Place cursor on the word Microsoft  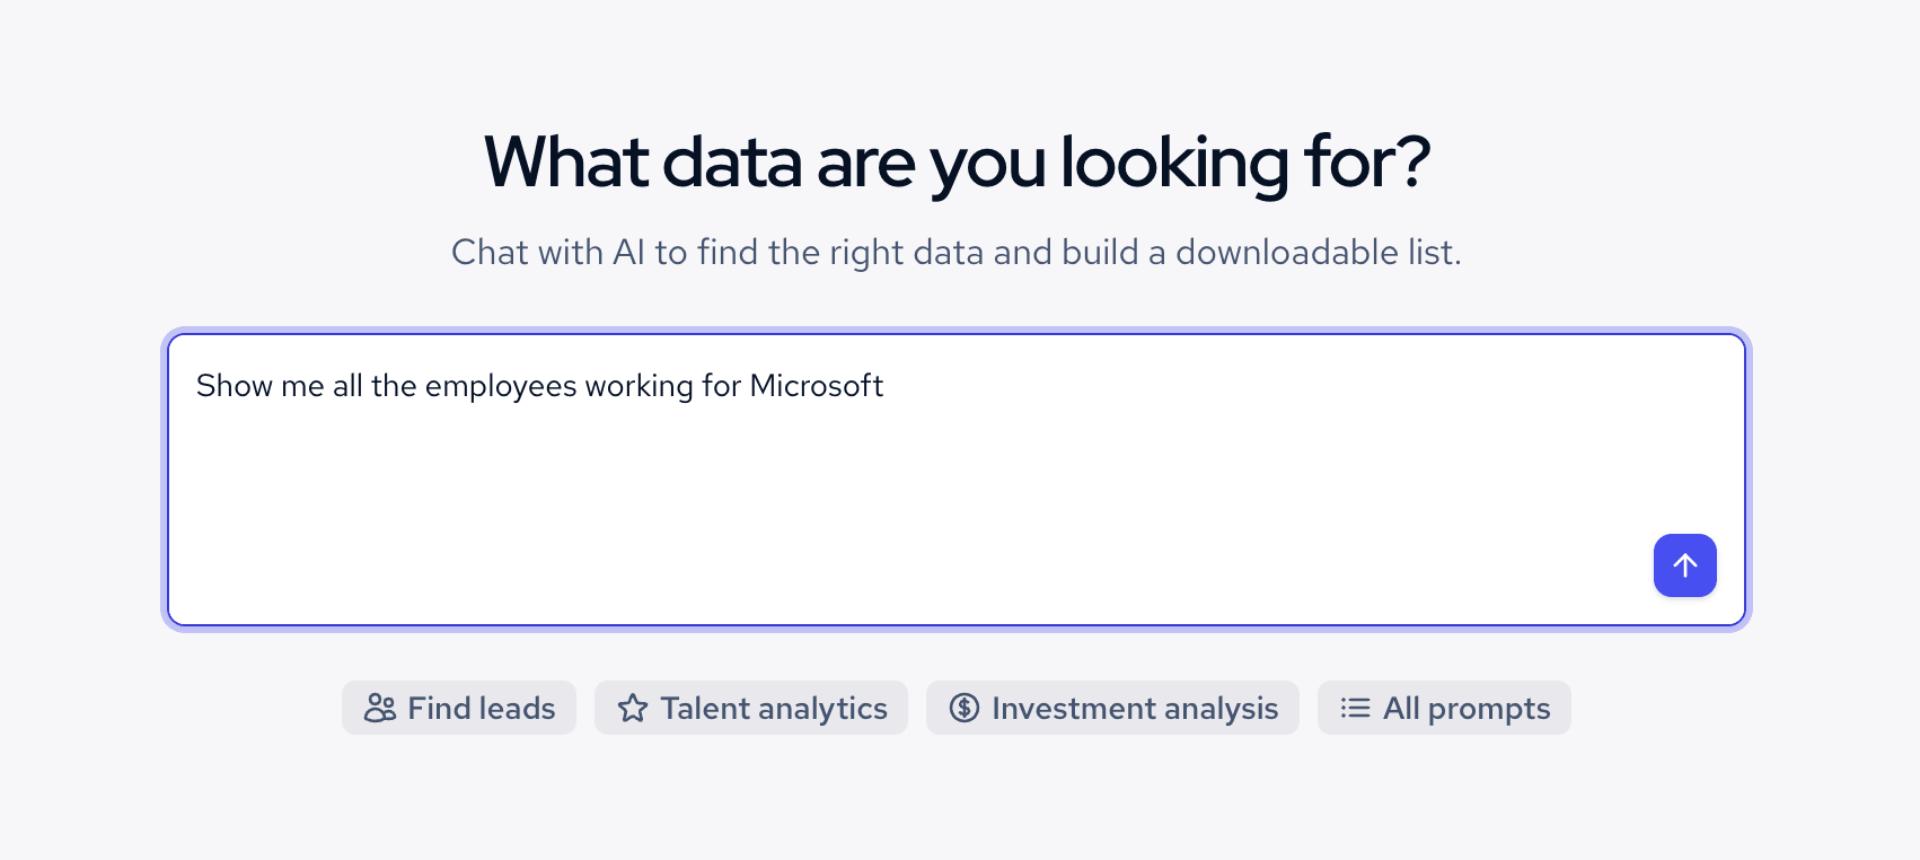pyautogui.click(x=816, y=385)
